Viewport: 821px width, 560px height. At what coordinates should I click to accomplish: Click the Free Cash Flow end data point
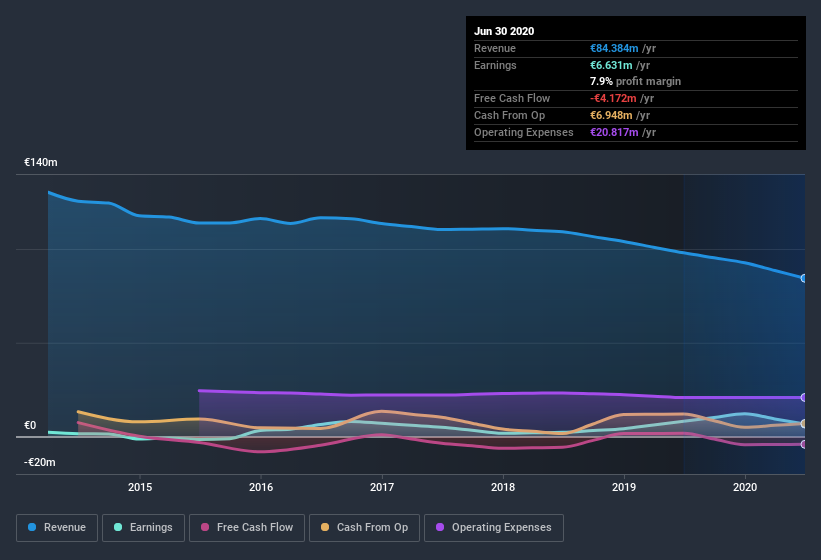(x=804, y=444)
